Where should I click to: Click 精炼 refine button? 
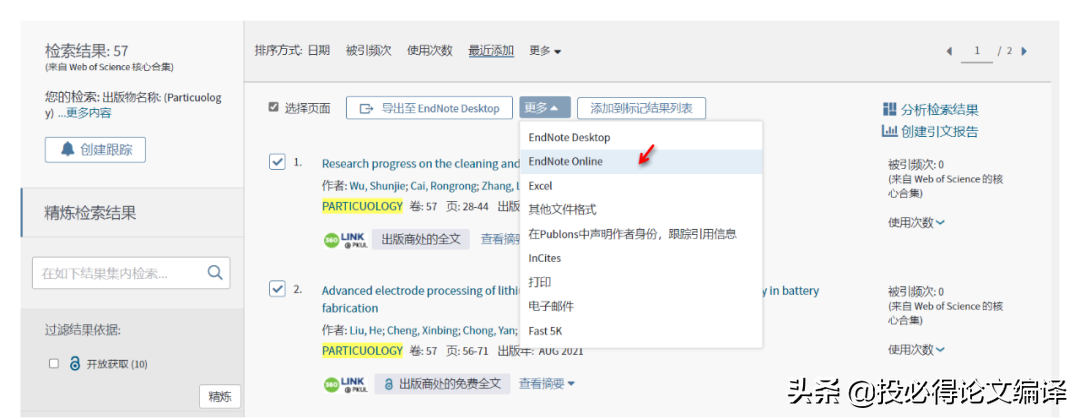[x=220, y=396]
